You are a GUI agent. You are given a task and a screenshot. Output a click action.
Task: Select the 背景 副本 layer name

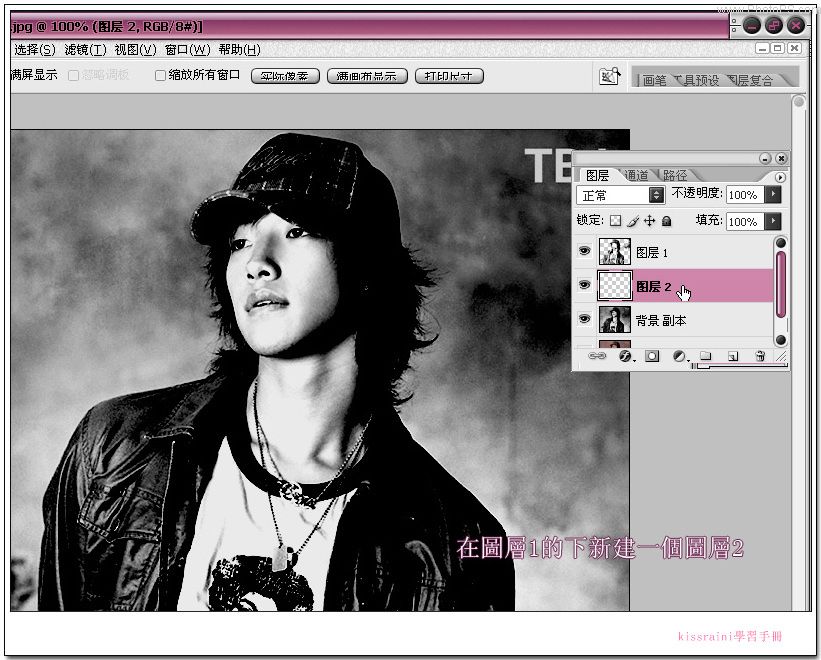[661, 320]
